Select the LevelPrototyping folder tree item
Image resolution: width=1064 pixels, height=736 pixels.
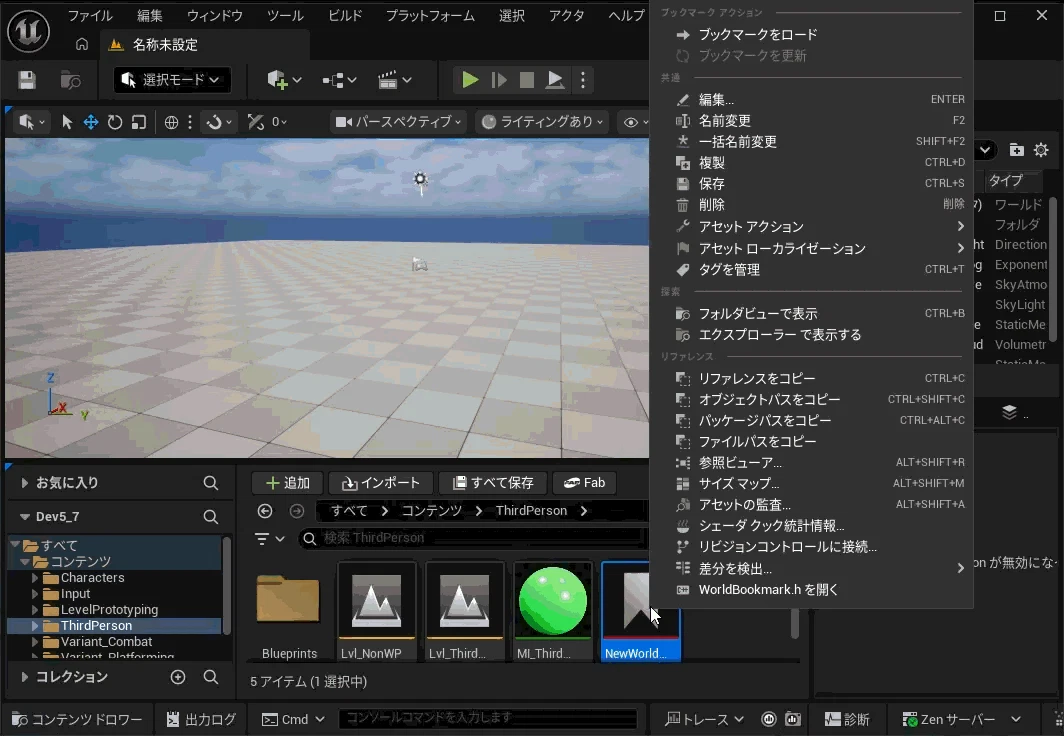(109, 610)
